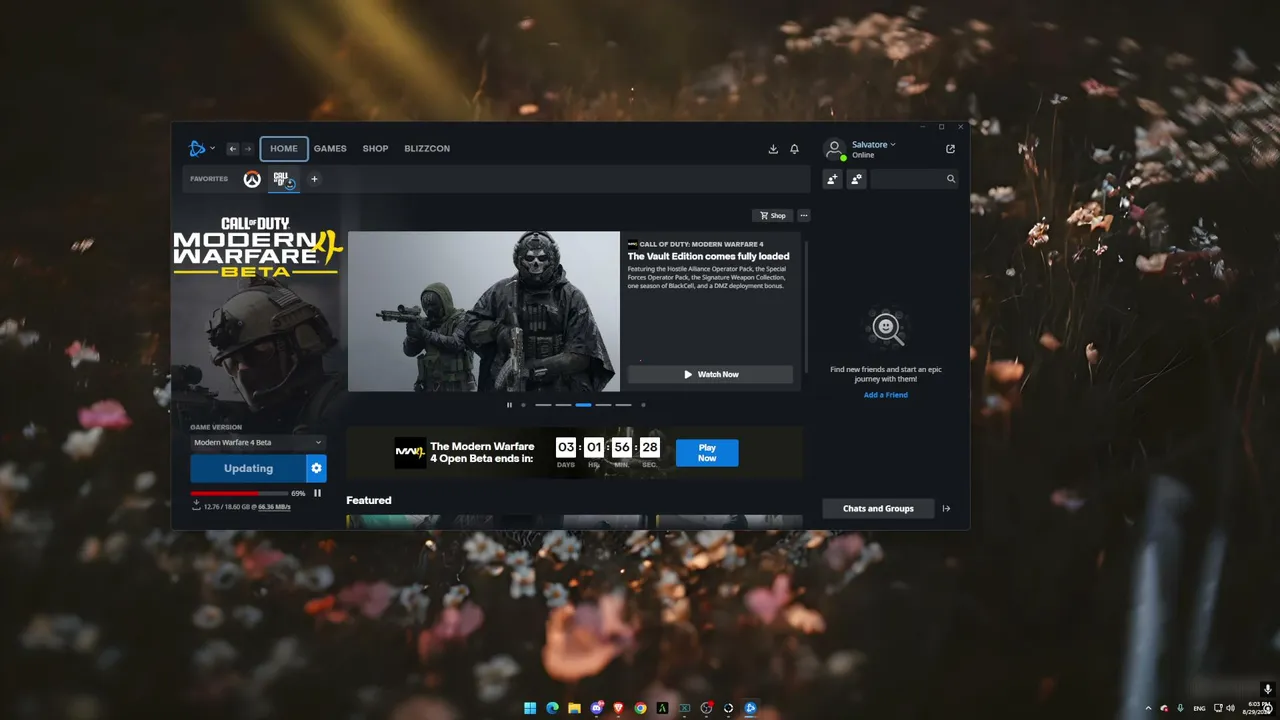Image resolution: width=1280 pixels, height=720 pixels.
Task: Click the Salvatore profile avatar
Action: click(834, 149)
